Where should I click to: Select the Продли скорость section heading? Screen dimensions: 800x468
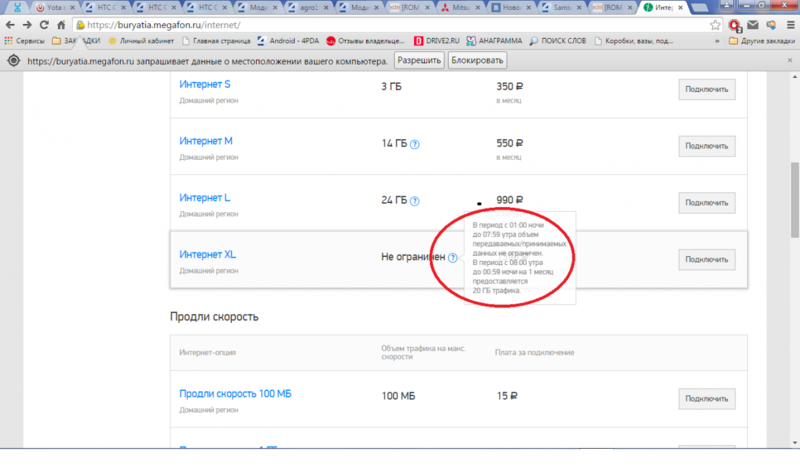click(x=214, y=316)
